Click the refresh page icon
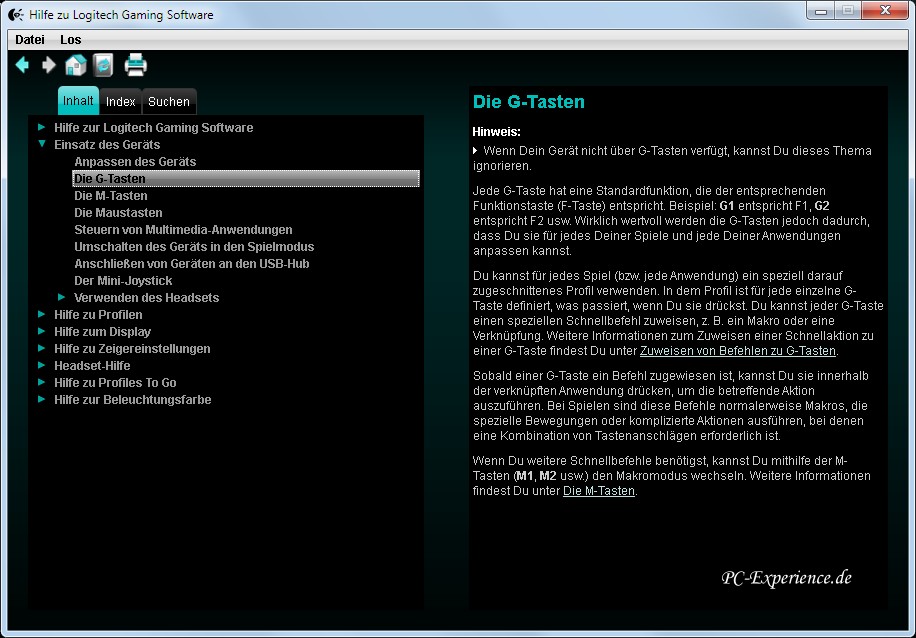 [103, 66]
